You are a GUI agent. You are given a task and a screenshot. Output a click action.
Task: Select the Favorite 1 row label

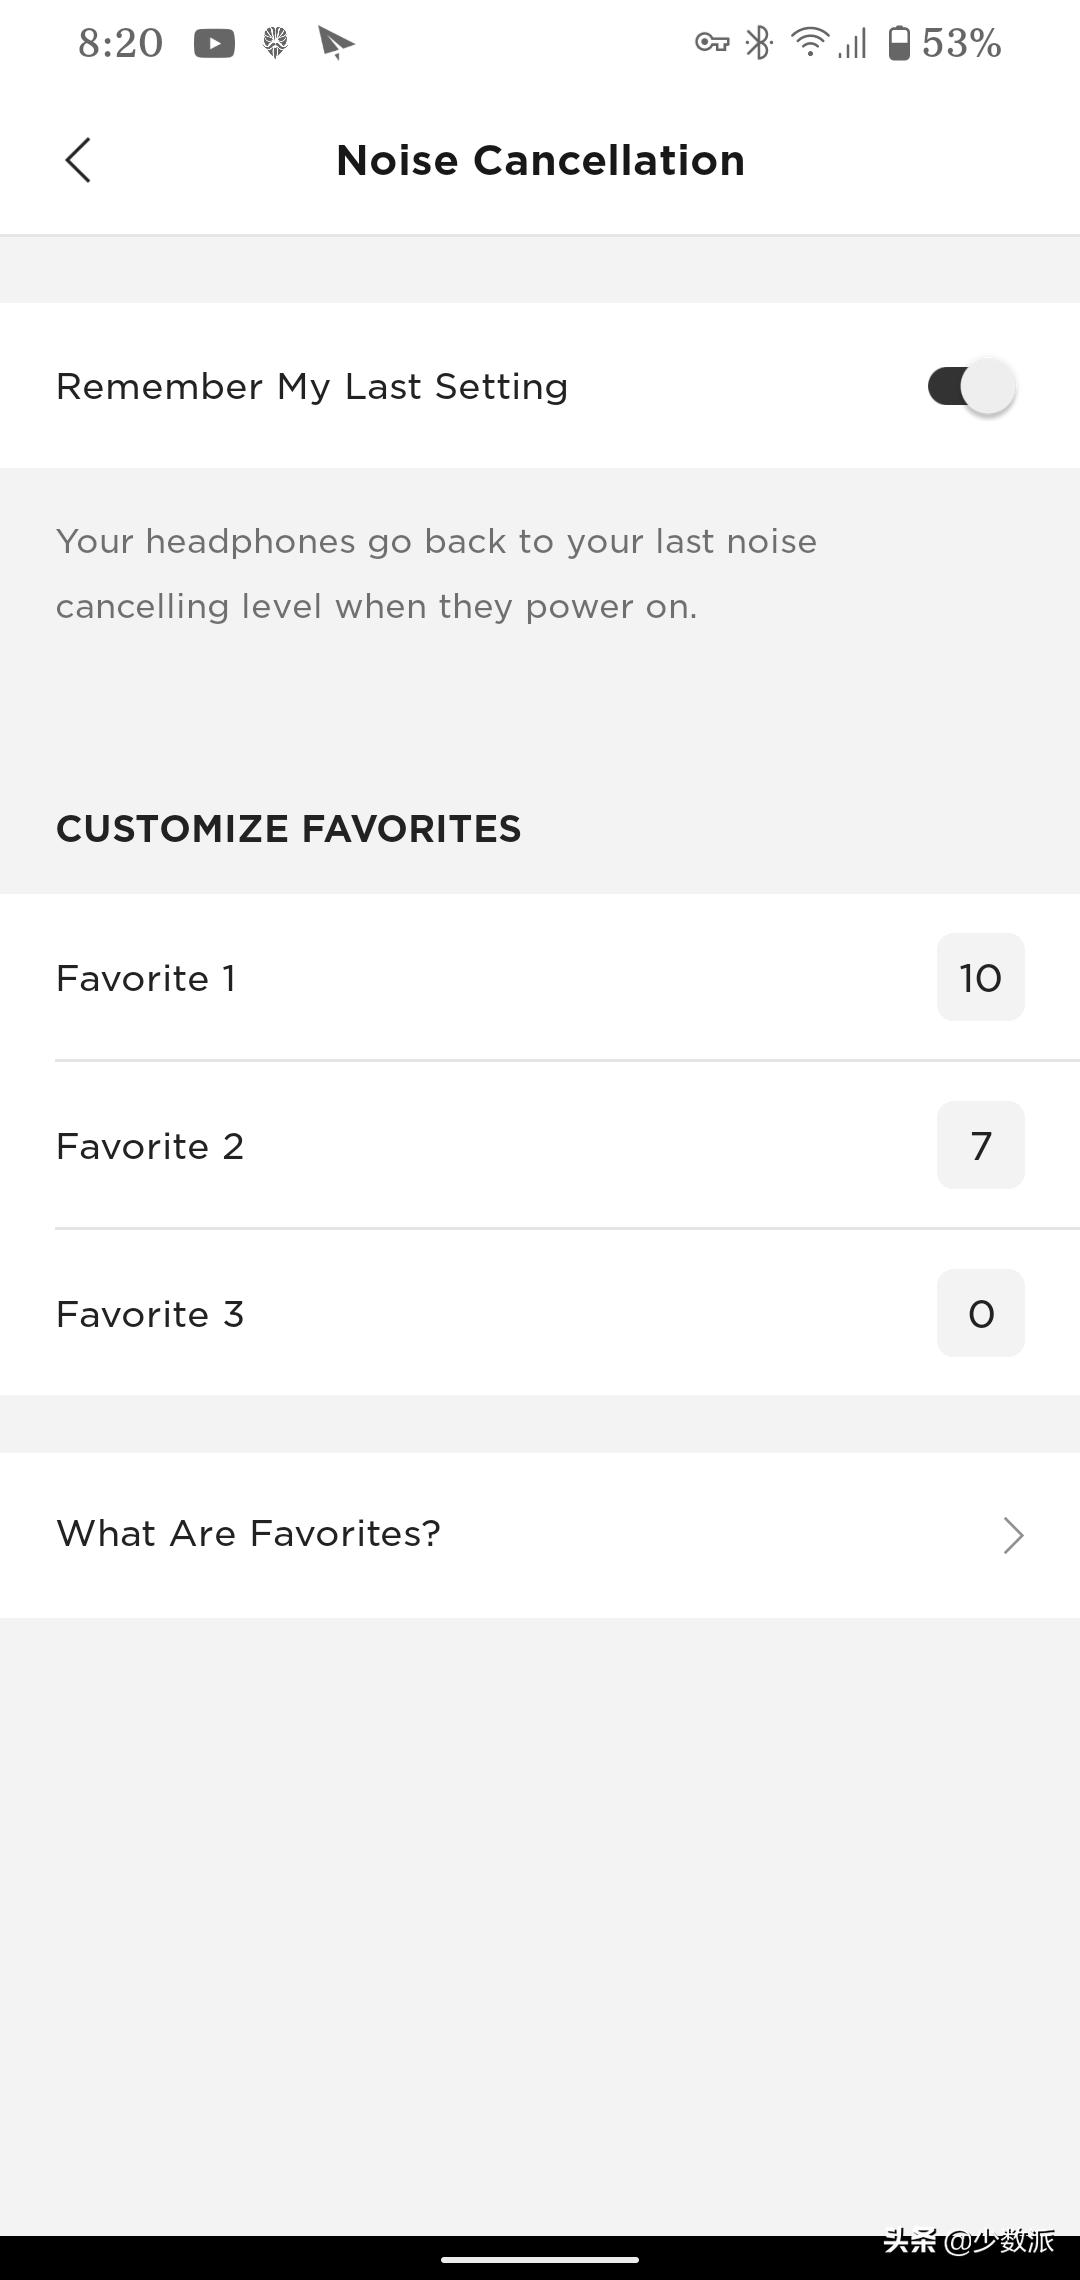[146, 978]
